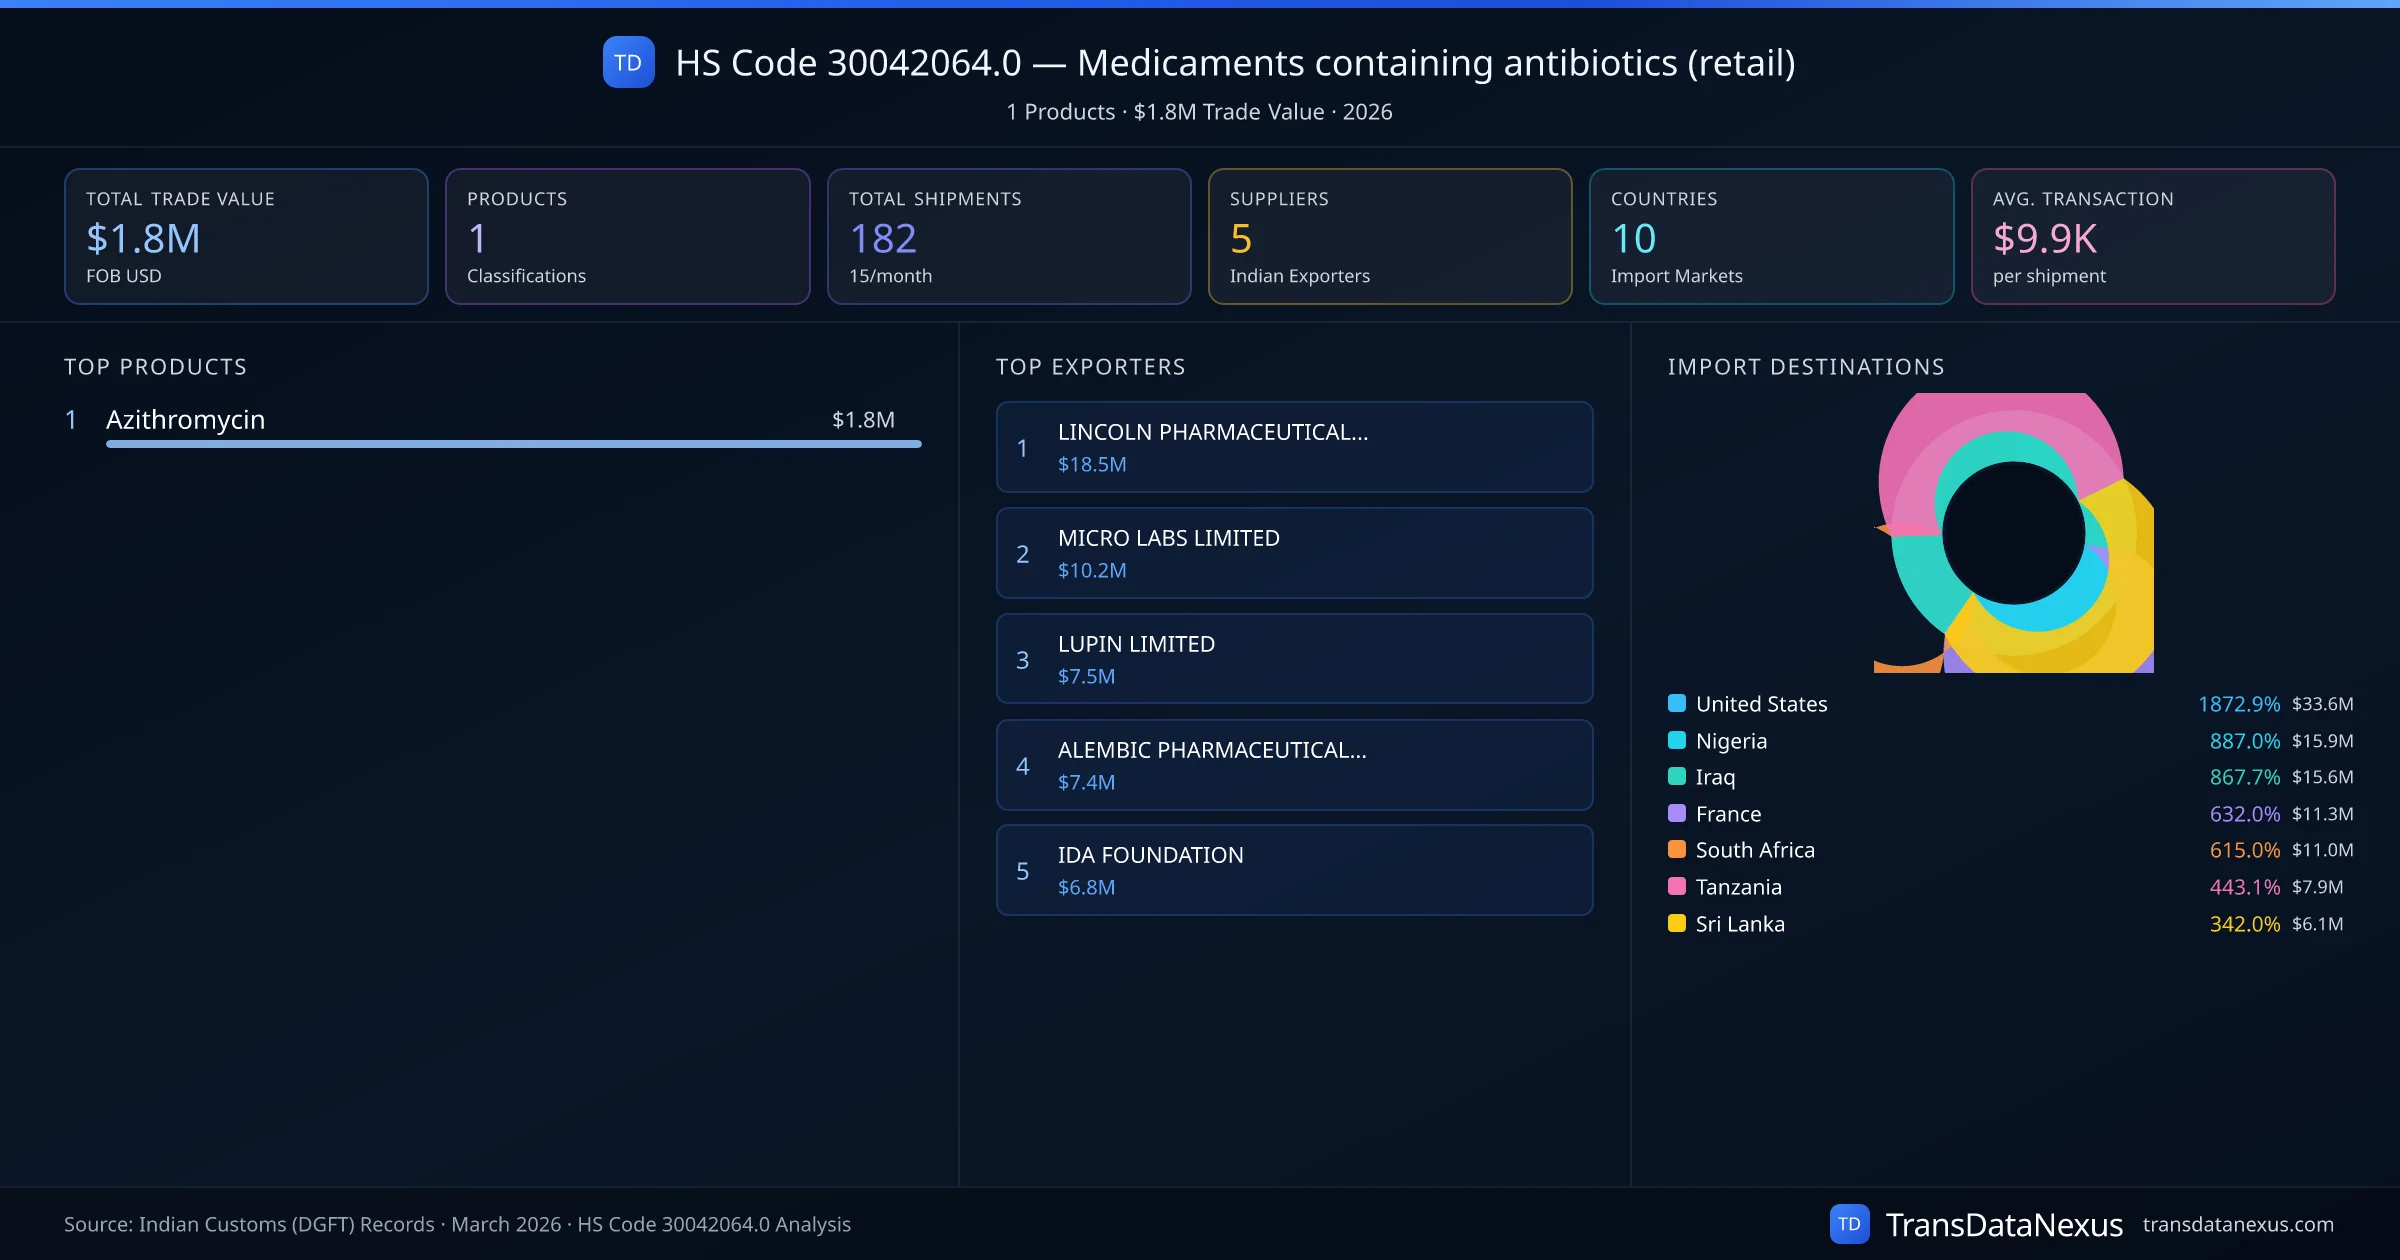2400x1260 pixels.
Task: Click the TransDataNexus brand name
Action: click(2003, 1224)
